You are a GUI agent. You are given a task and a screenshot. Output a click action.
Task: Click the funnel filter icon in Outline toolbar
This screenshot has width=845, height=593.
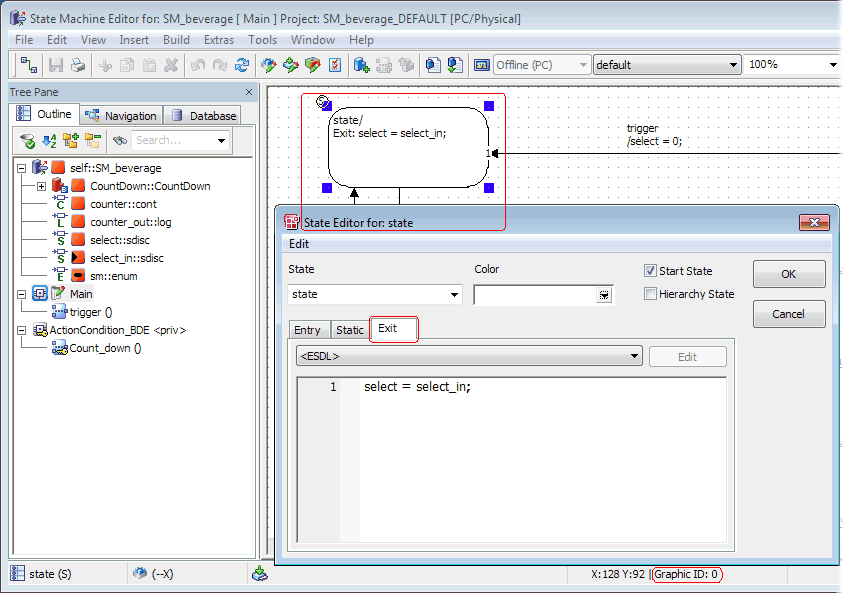click(x=27, y=141)
